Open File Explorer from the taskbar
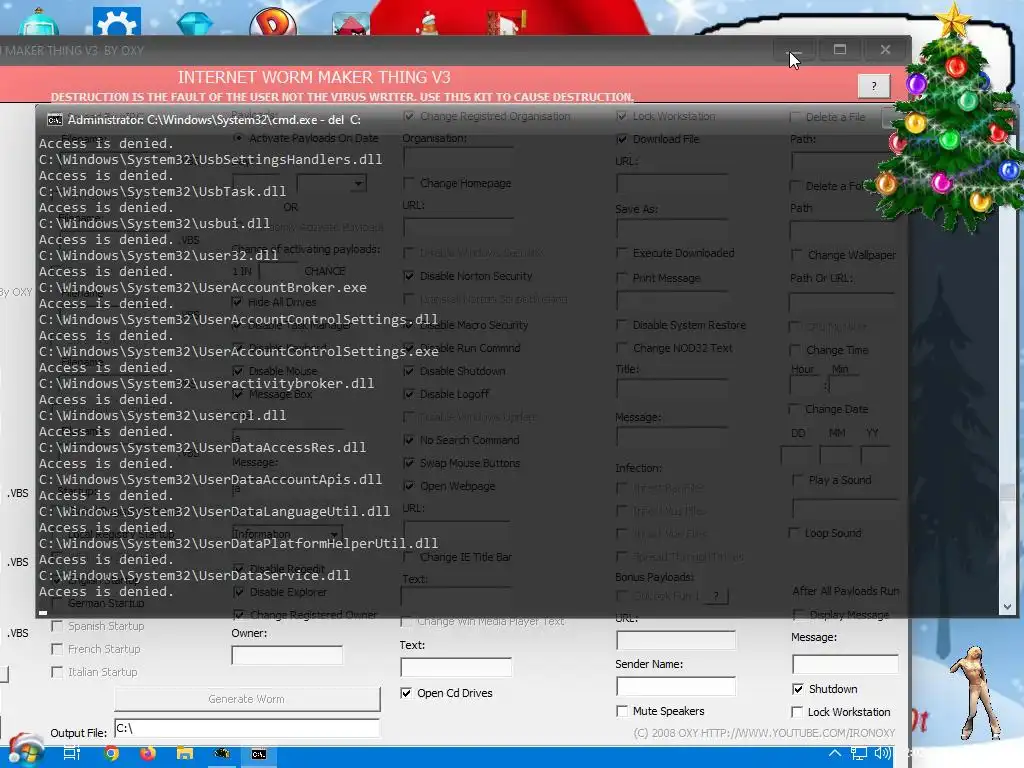The height and width of the screenshot is (768, 1024). [x=185, y=754]
